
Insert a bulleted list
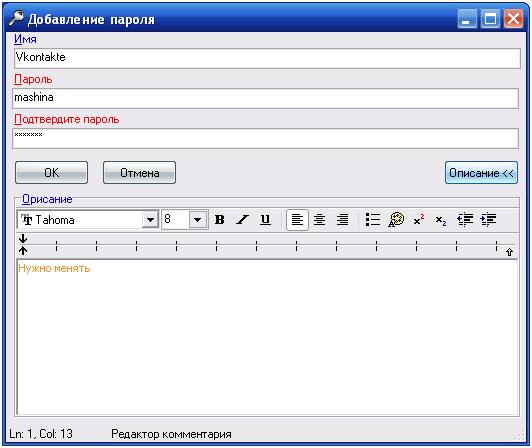pos(373,220)
